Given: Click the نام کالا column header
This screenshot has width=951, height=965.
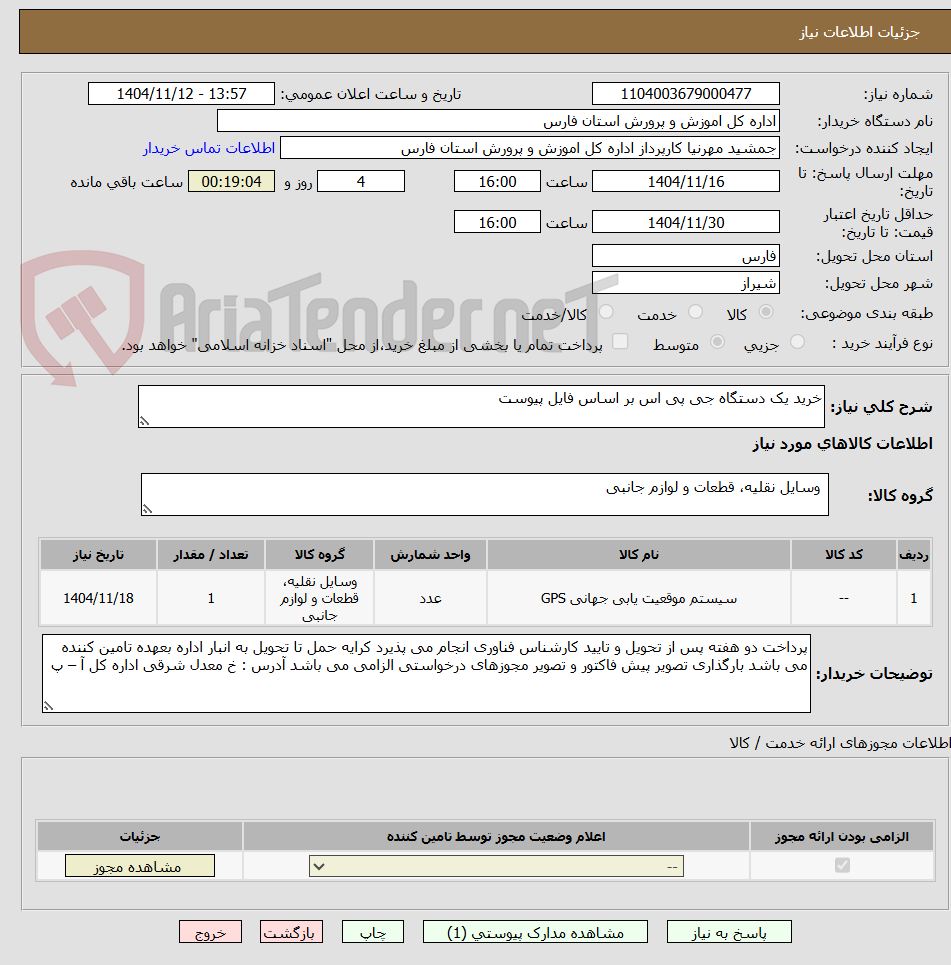Looking at the screenshot, I should tap(639, 555).
